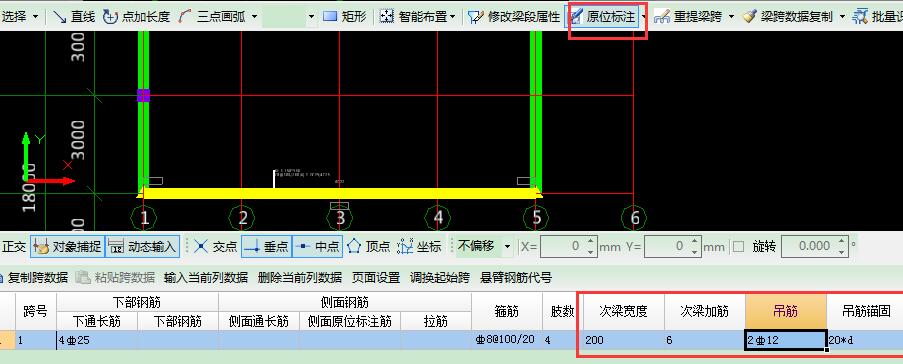This screenshot has width=903, height=364.
Task: Toggle 对象捕捉 object snap
Action: [67, 247]
